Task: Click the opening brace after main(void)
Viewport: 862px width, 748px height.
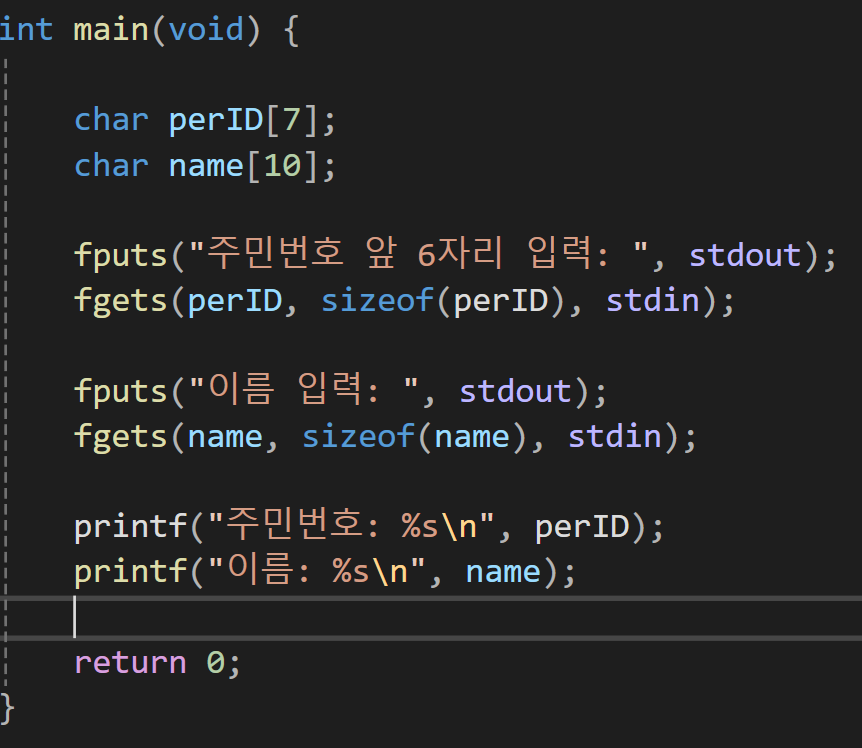Action: (x=291, y=31)
